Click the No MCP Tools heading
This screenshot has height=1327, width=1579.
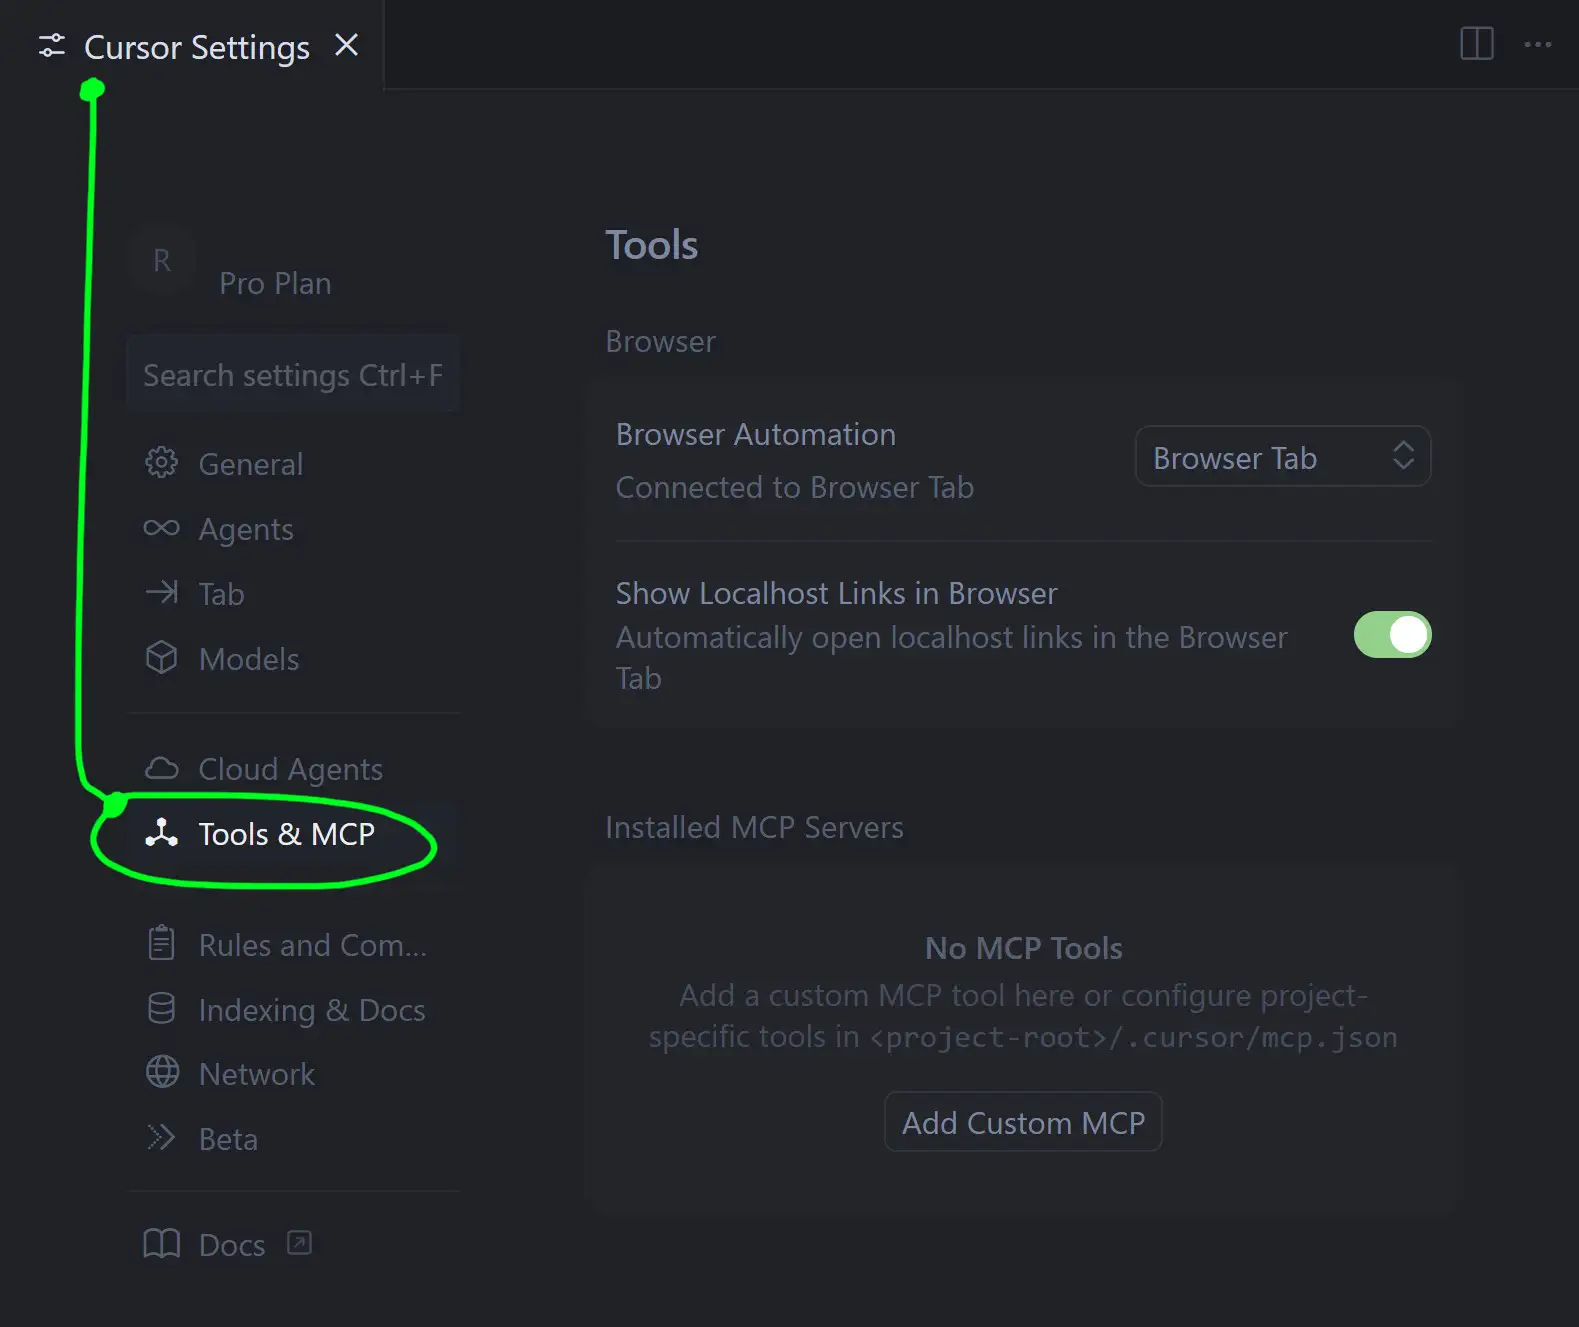click(1023, 948)
